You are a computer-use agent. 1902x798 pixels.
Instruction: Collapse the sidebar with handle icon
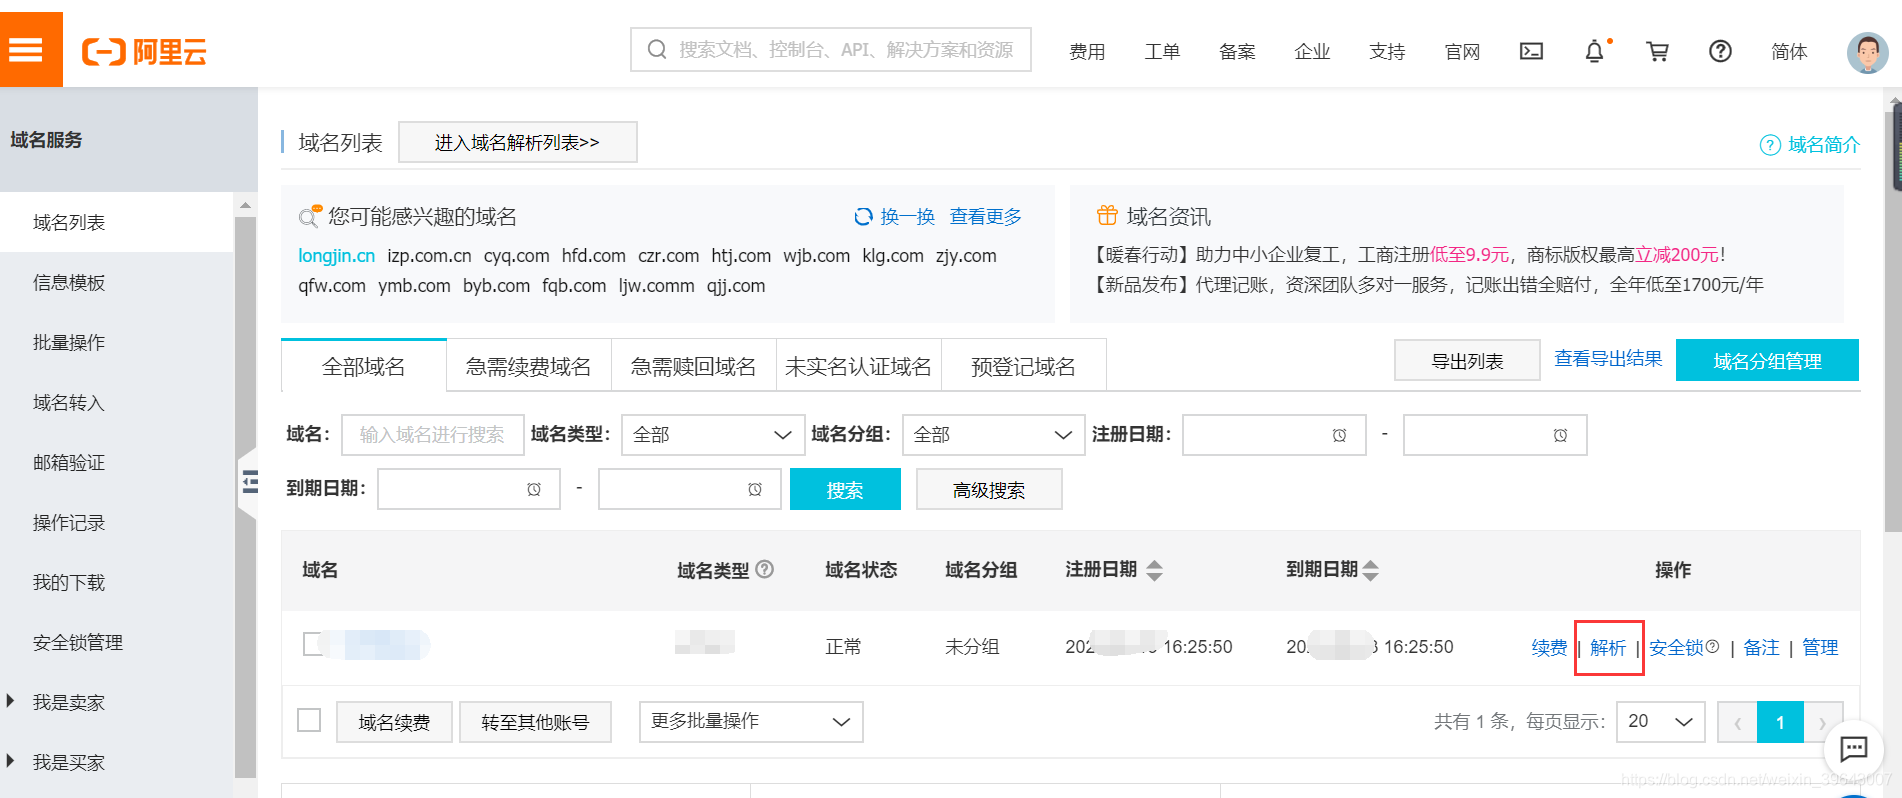(249, 482)
